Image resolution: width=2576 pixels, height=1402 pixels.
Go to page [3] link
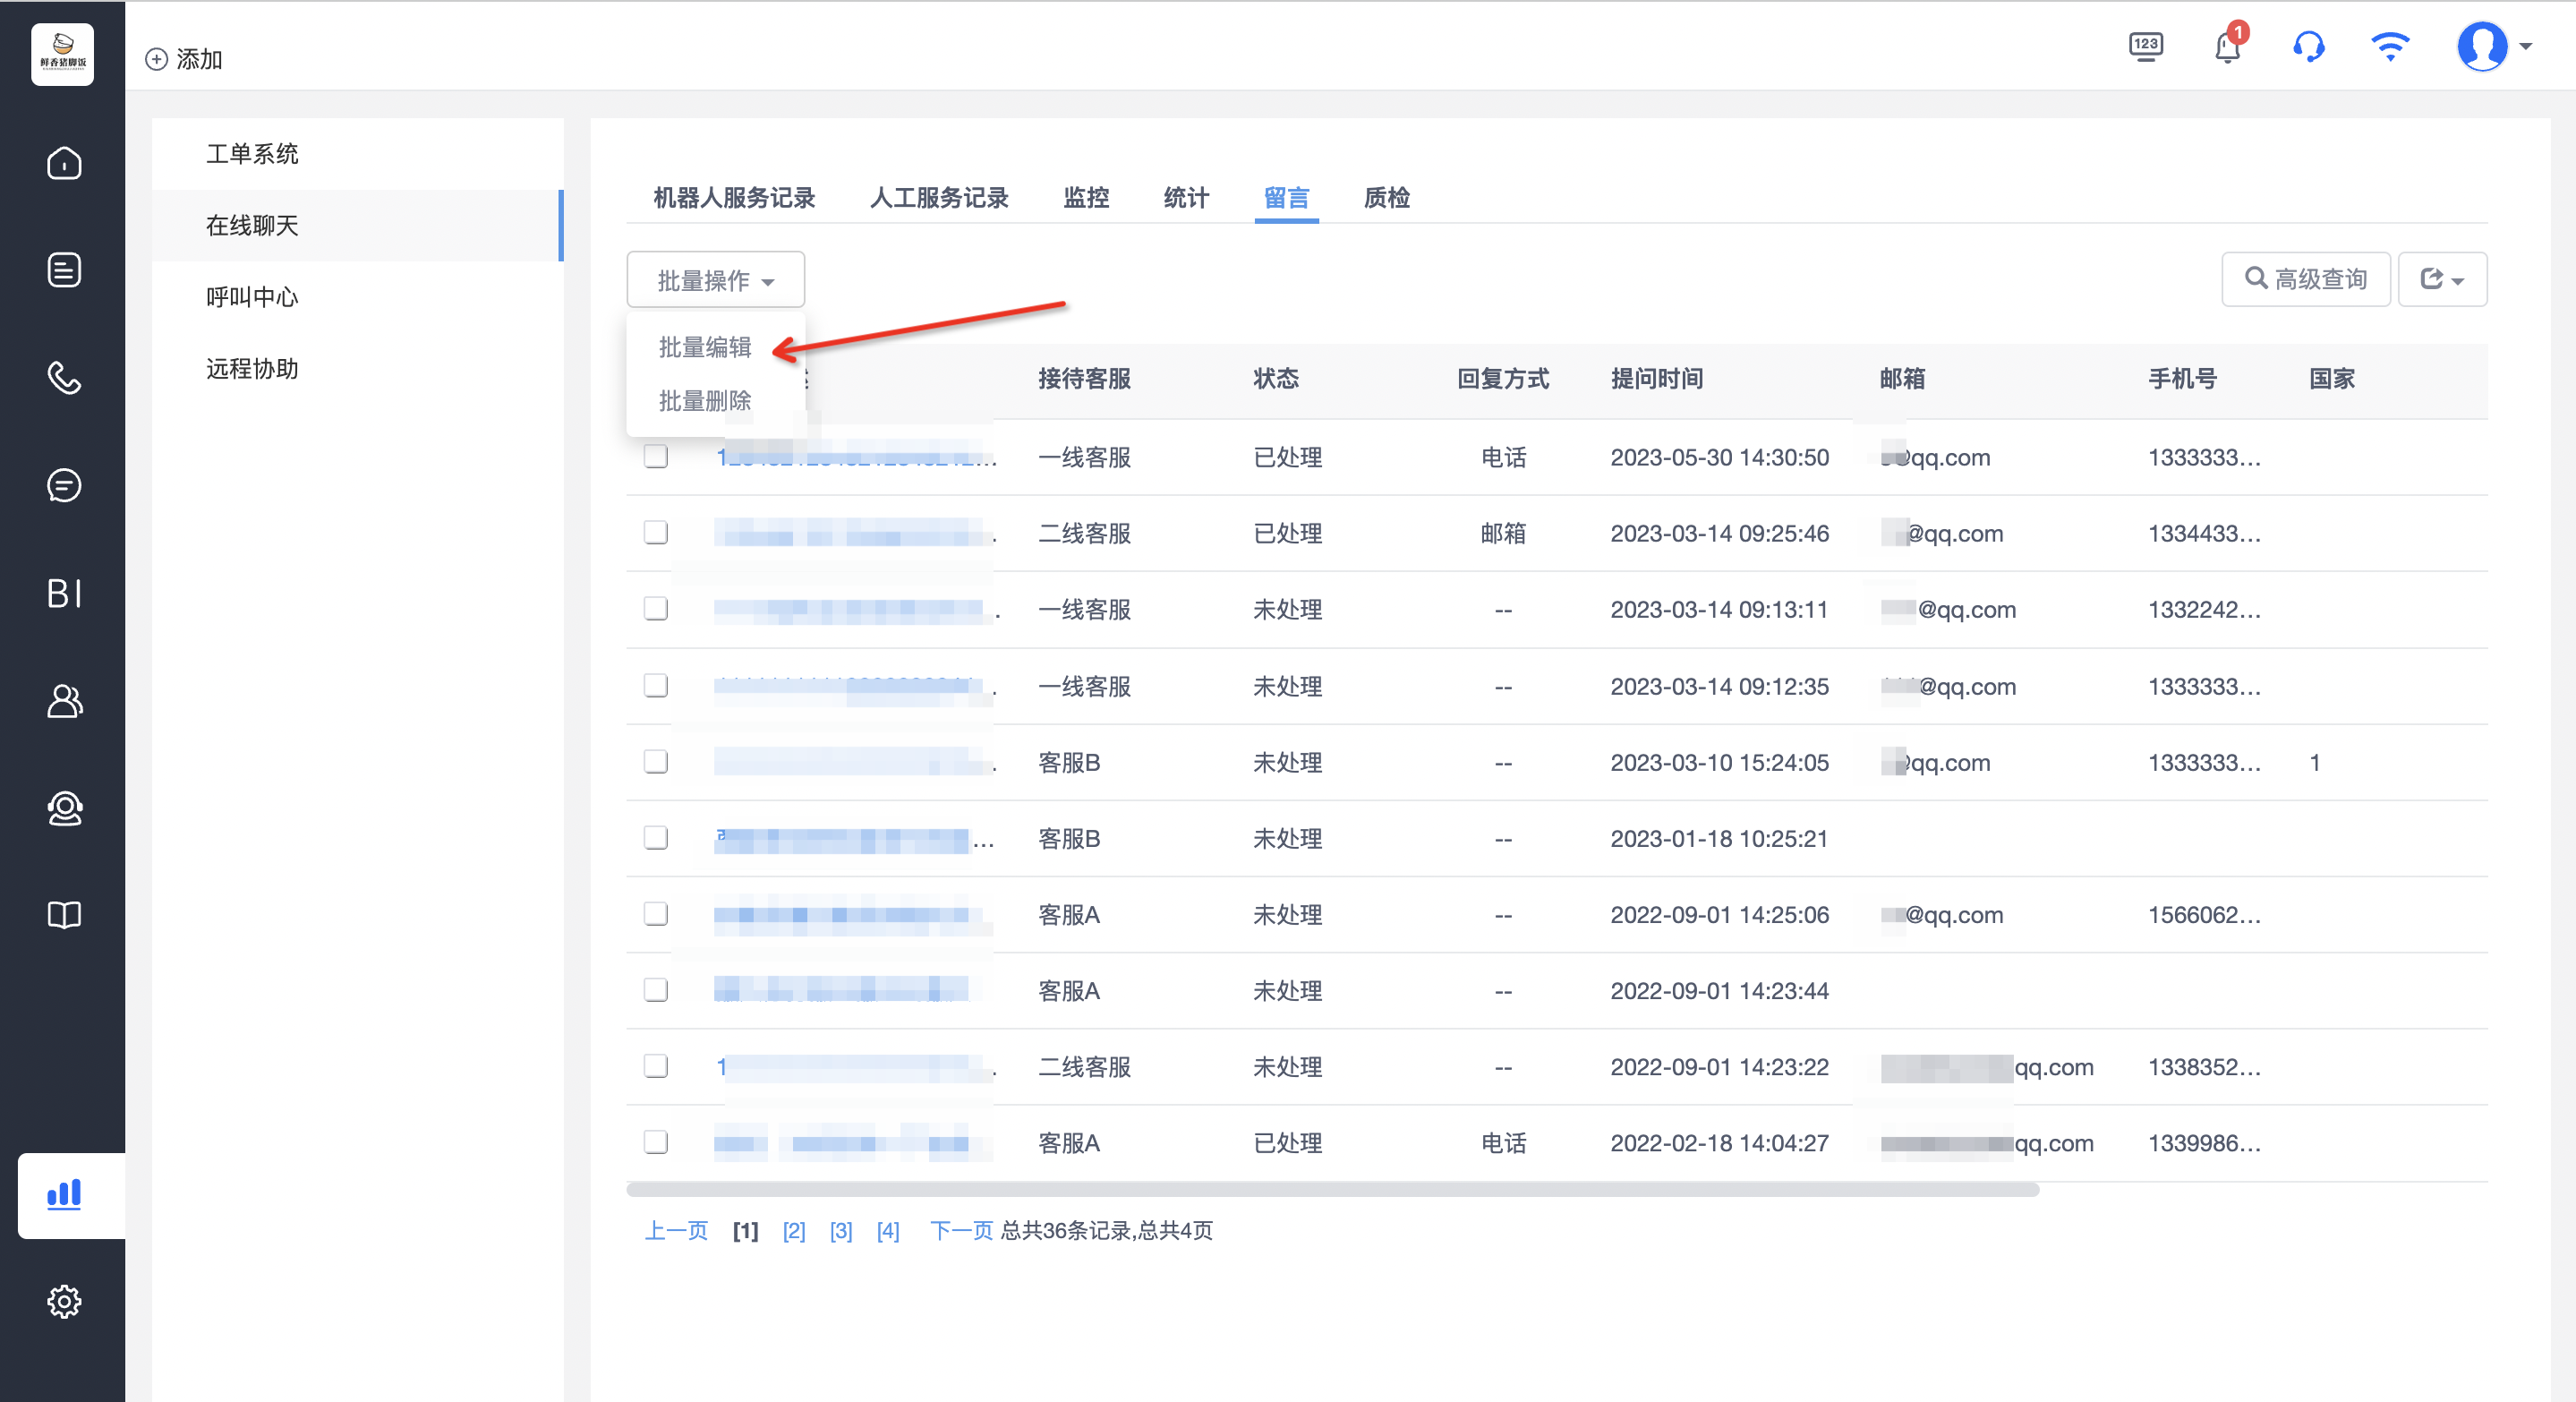point(841,1230)
